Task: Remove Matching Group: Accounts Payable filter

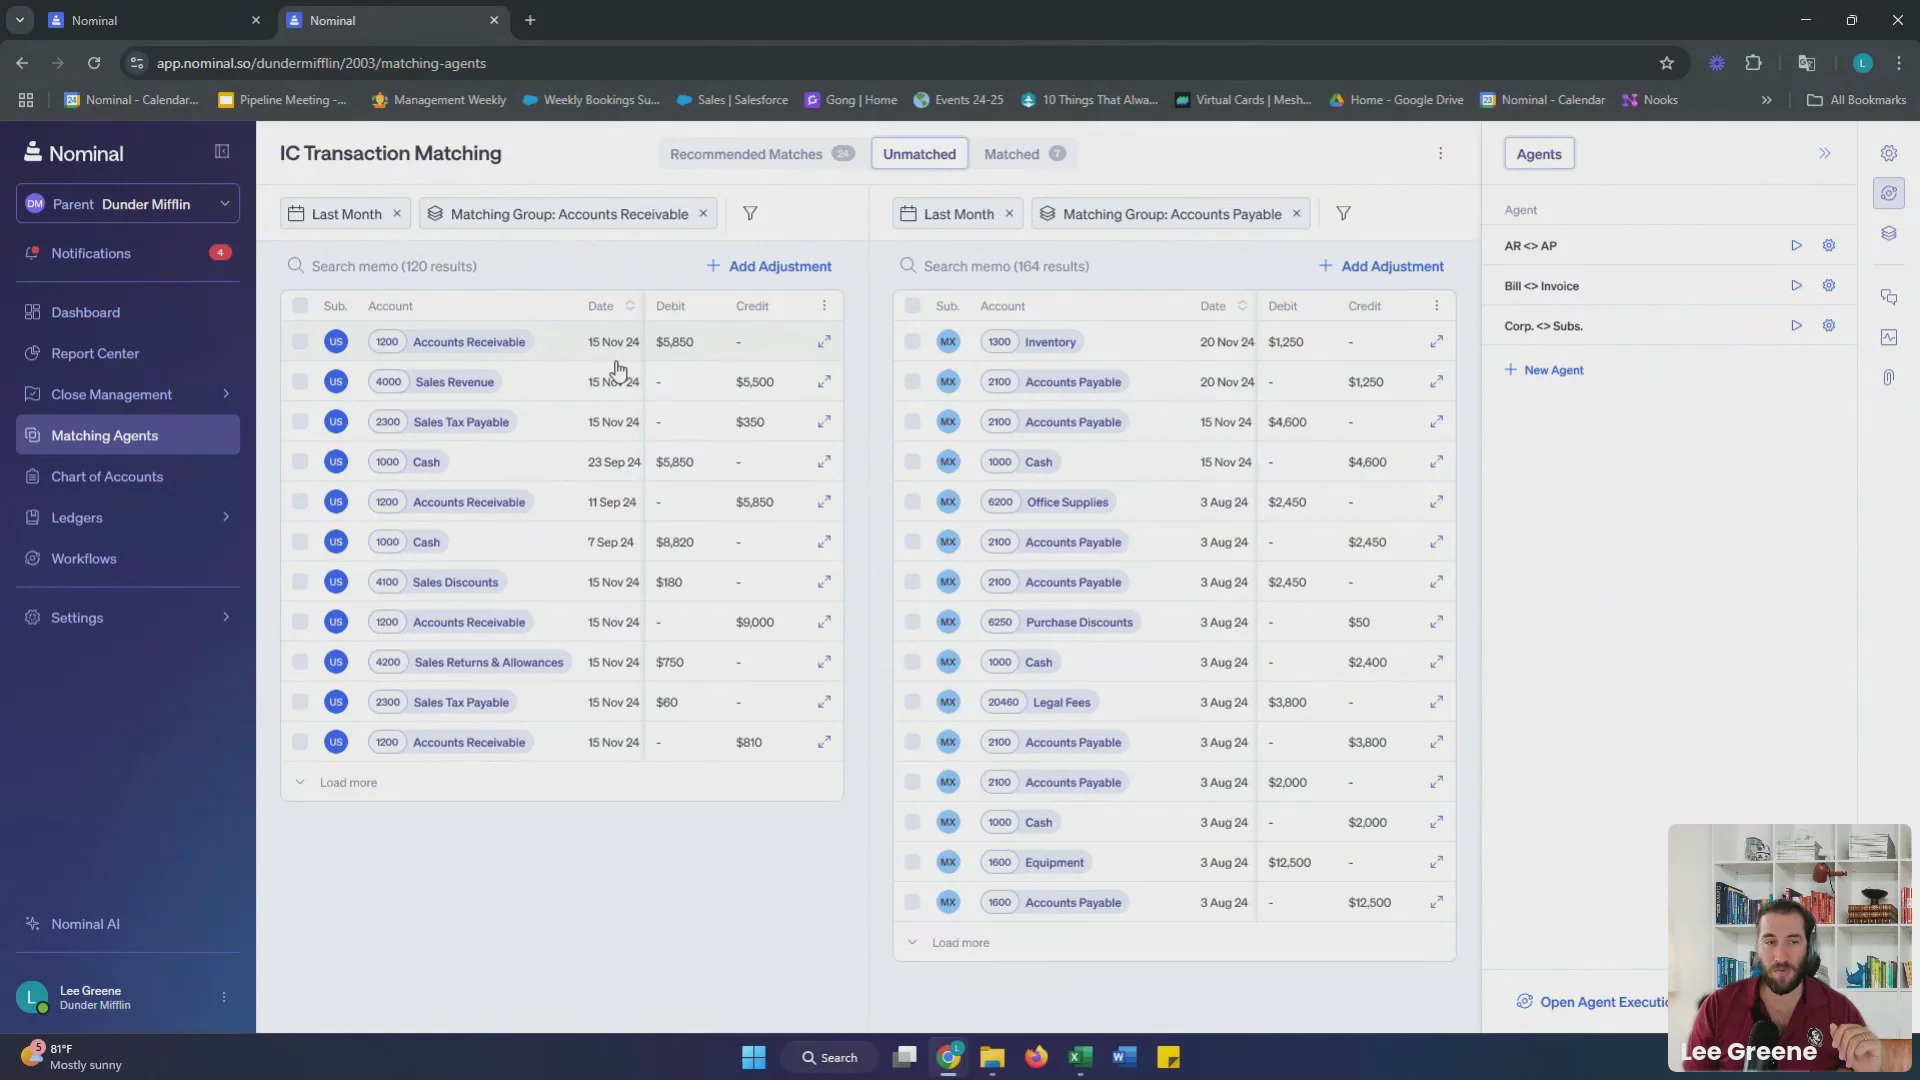Action: click(x=1296, y=213)
